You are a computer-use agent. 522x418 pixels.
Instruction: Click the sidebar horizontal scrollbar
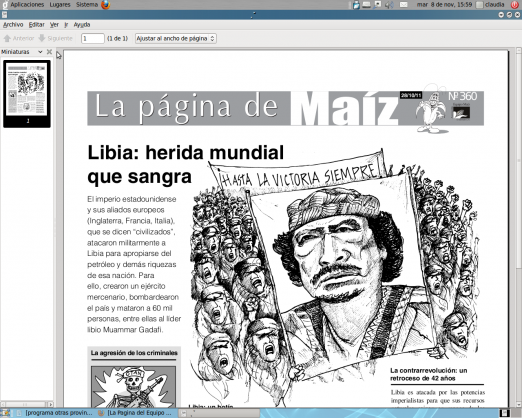[27, 404]
